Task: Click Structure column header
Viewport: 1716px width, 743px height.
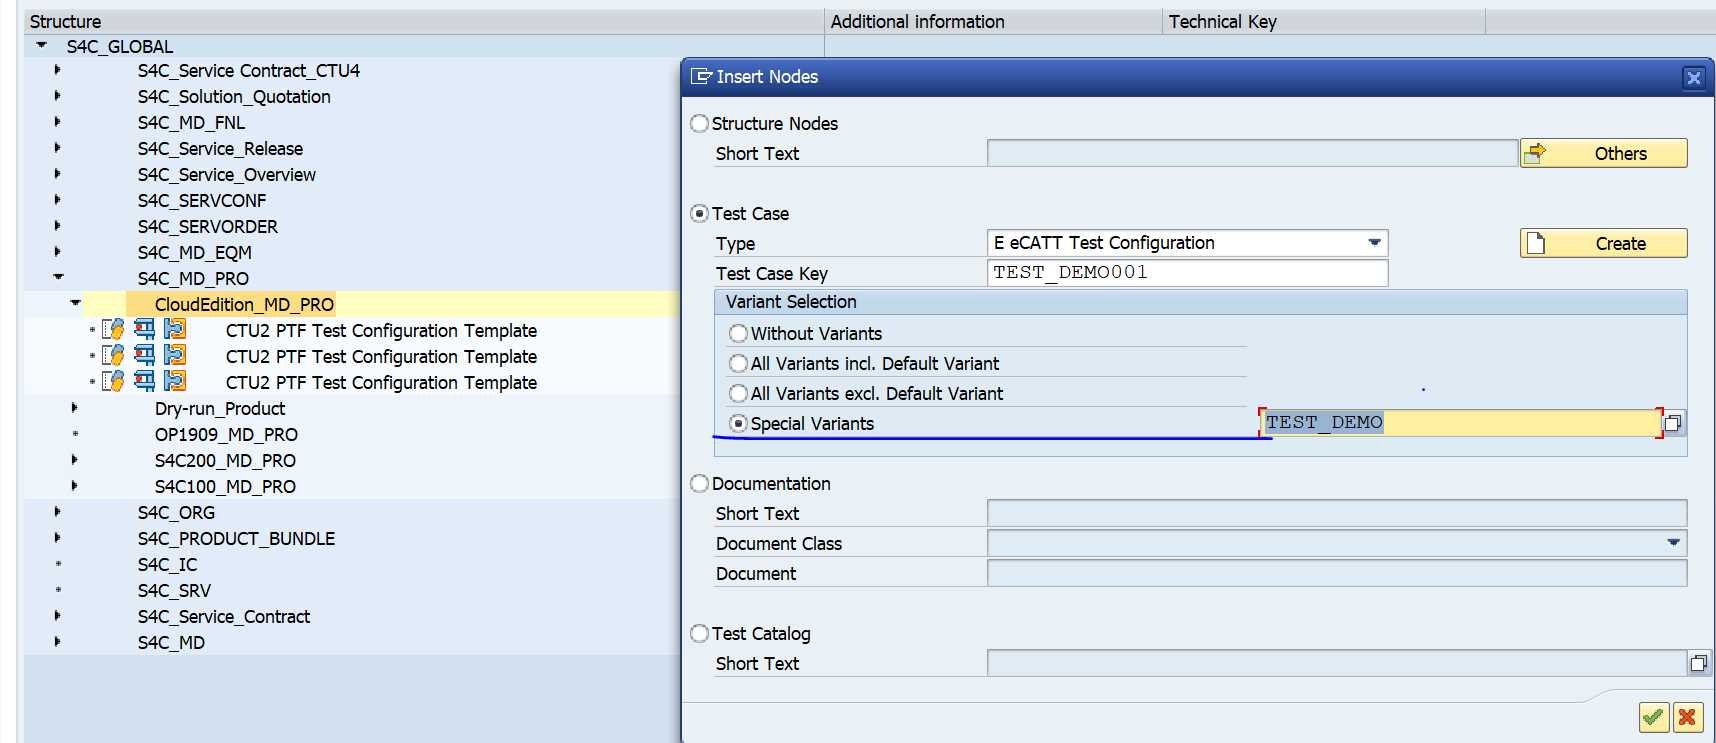Action: 424,22
